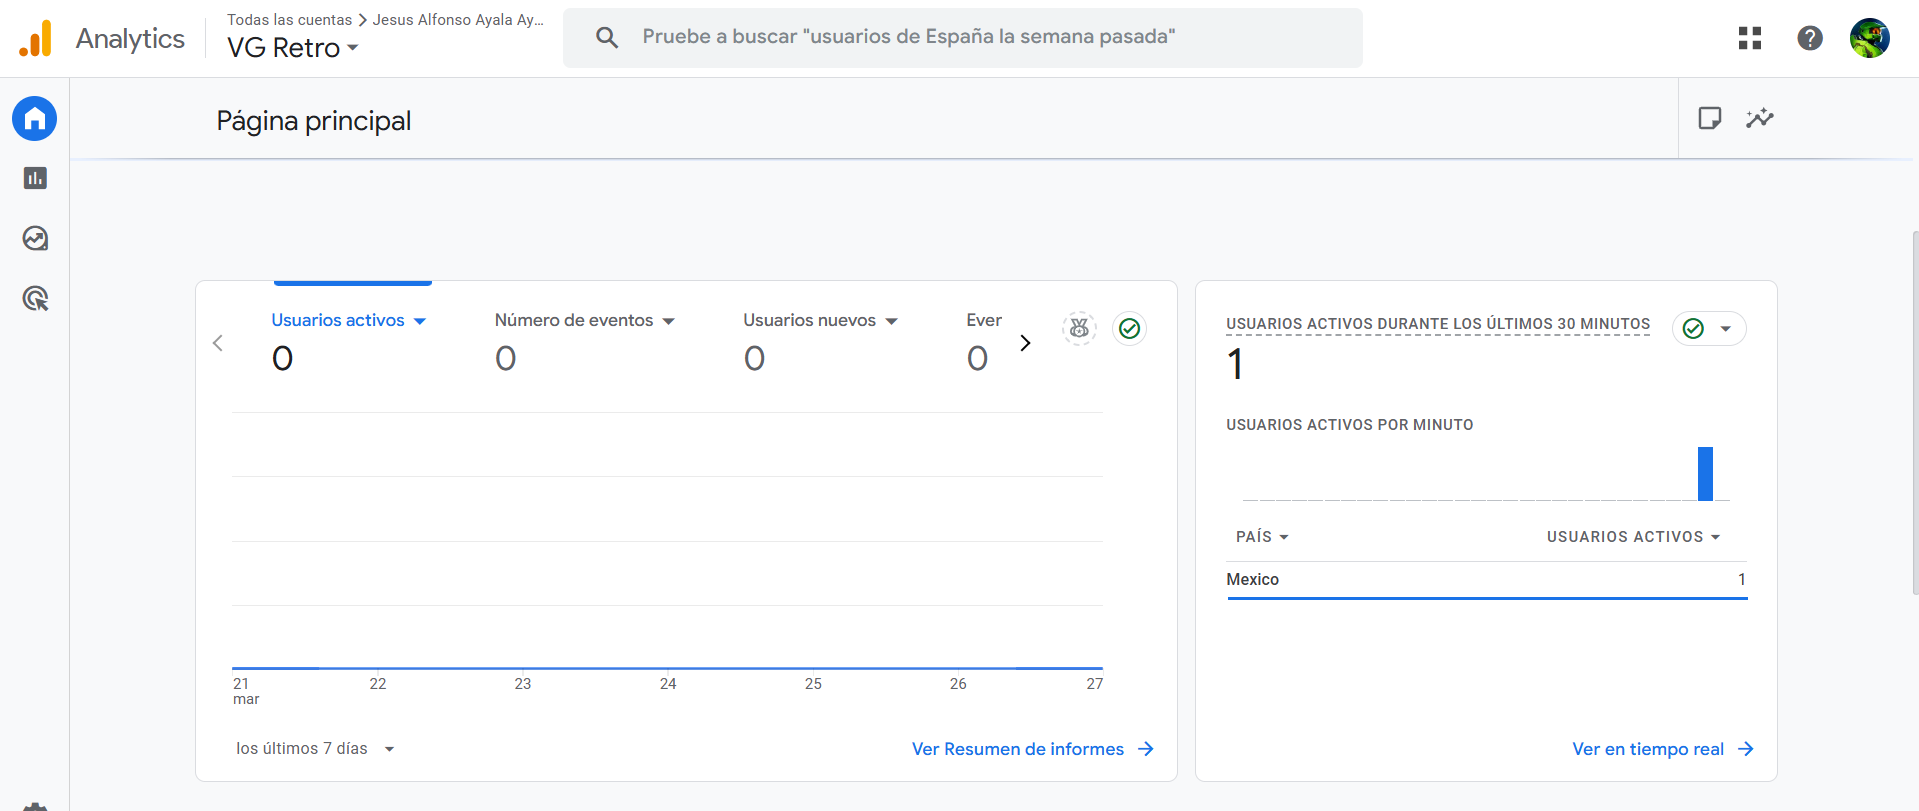Open the realtime card status dropdown

pos(1709,329)
